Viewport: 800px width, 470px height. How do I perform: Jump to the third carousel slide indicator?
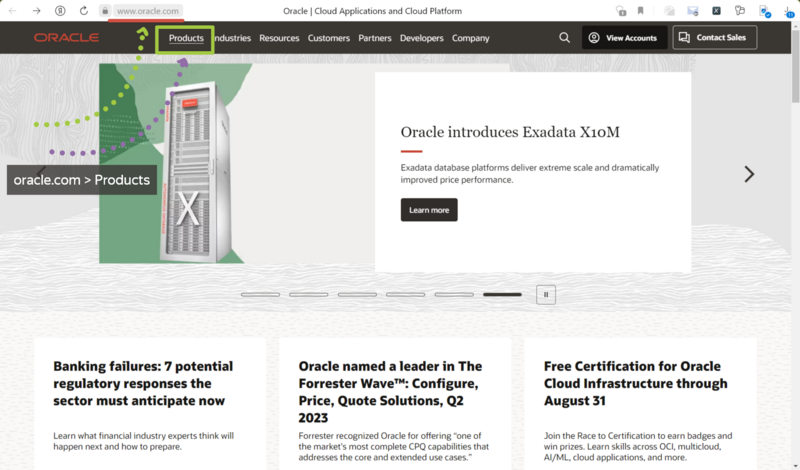click(357, 294)
